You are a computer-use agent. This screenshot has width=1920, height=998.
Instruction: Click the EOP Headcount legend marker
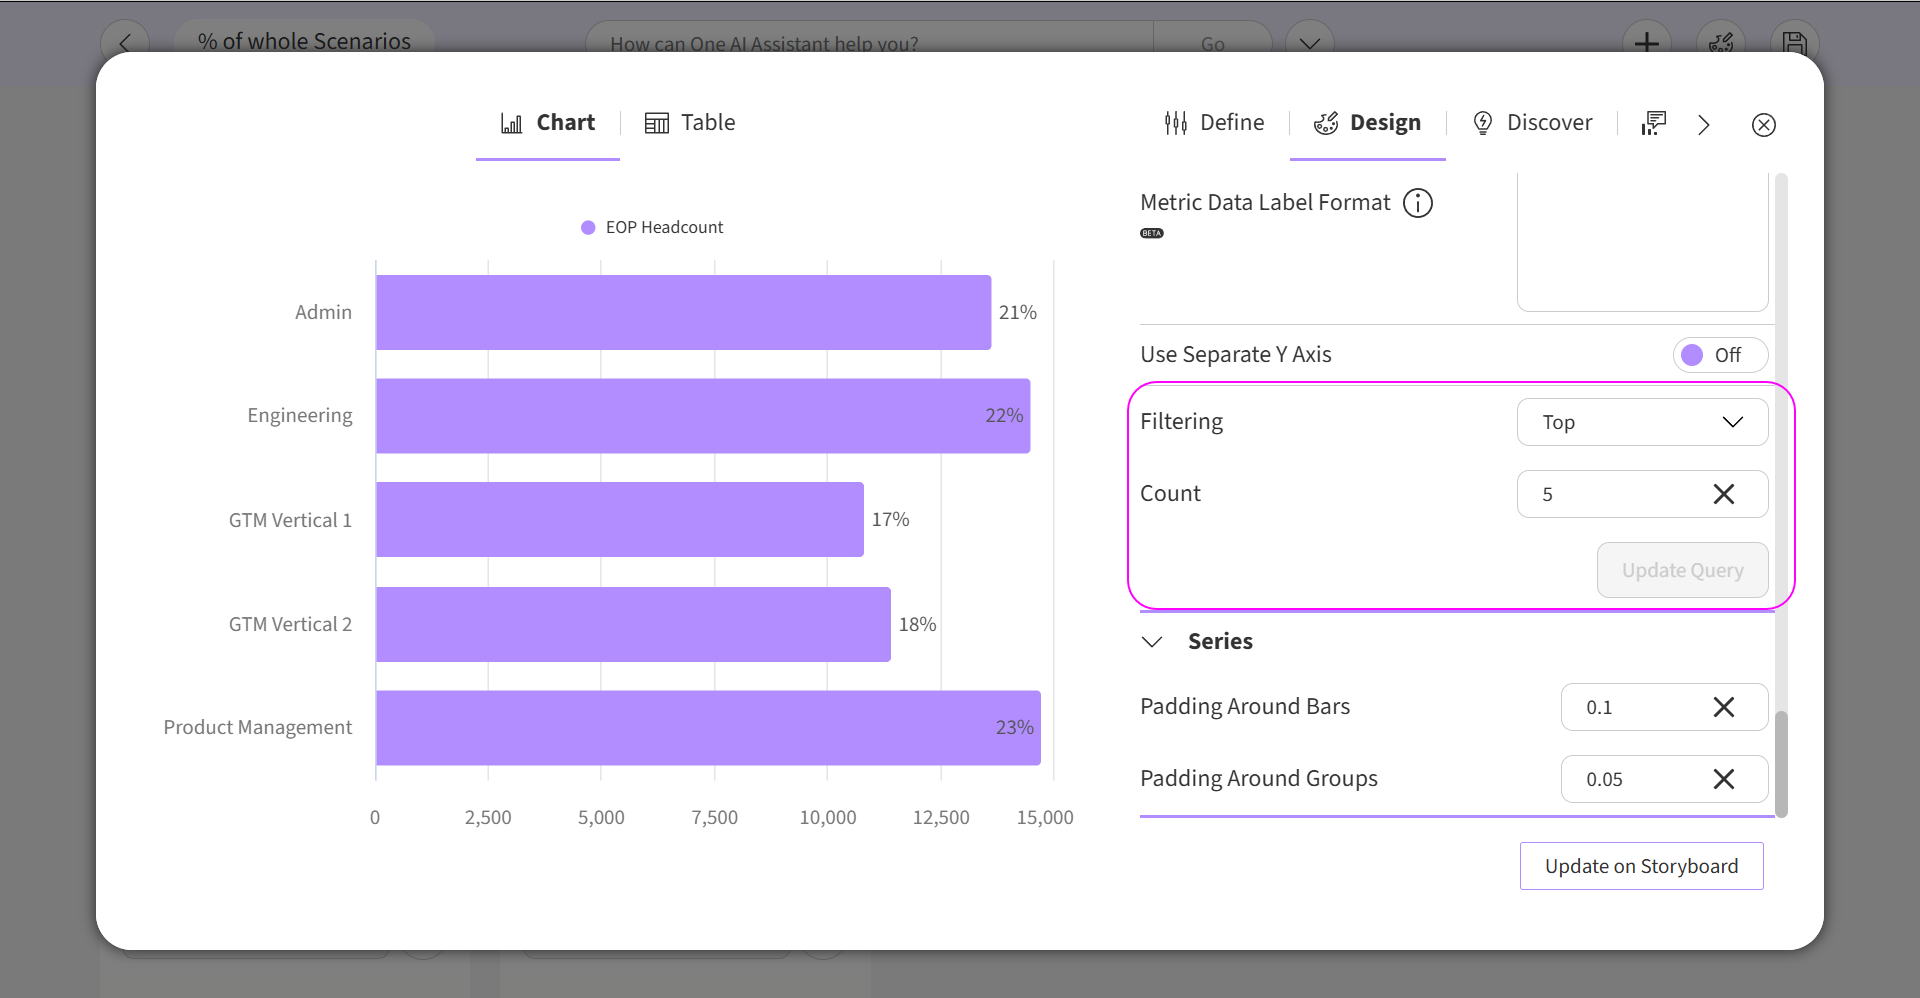click(x=588, y=228)
